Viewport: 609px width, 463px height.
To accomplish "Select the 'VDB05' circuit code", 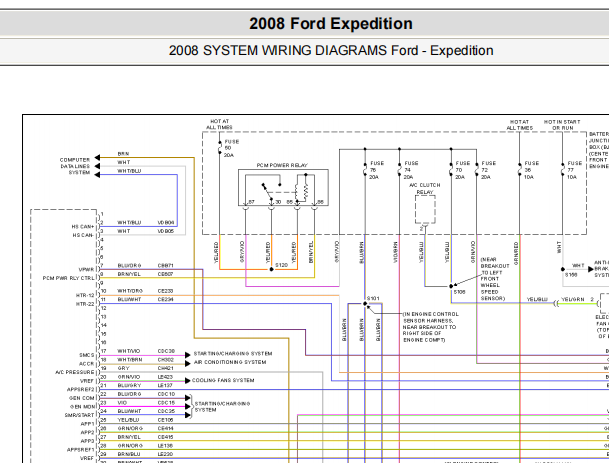I will [165, 231].
